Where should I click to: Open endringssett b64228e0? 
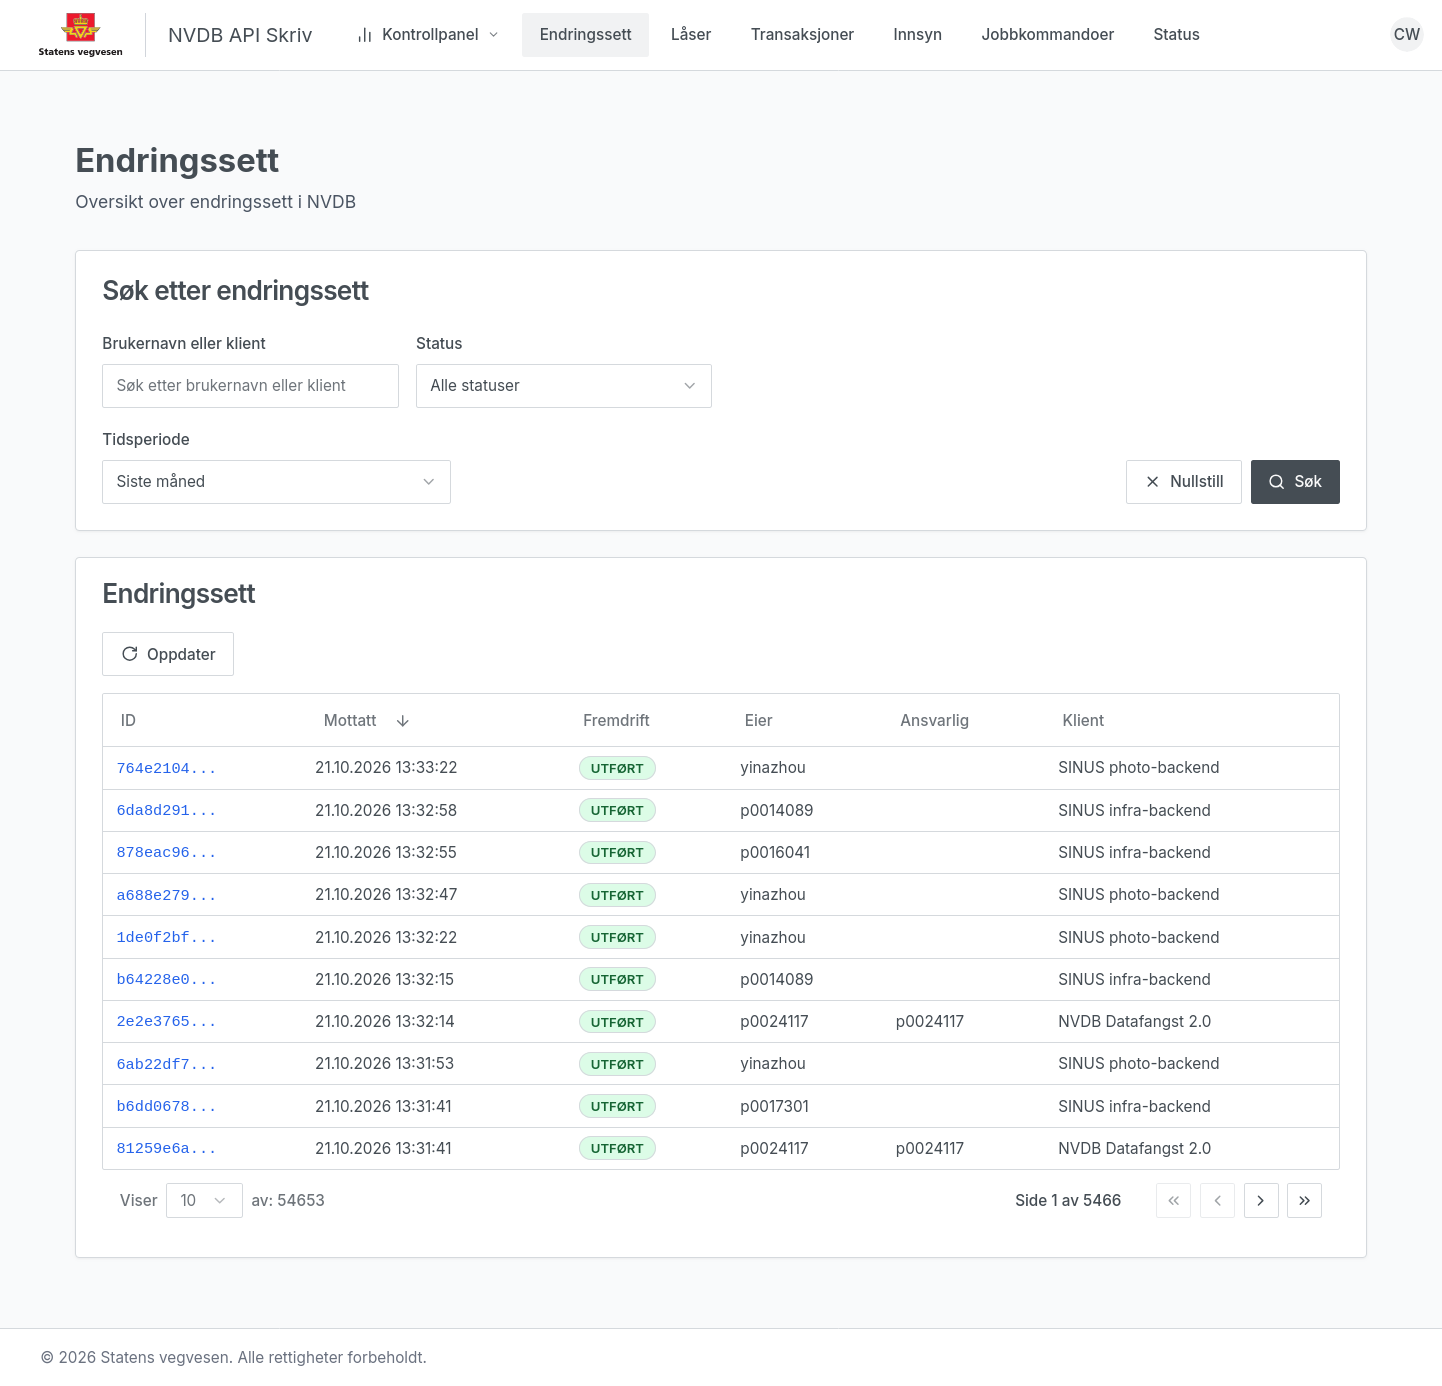click(166, 980)
